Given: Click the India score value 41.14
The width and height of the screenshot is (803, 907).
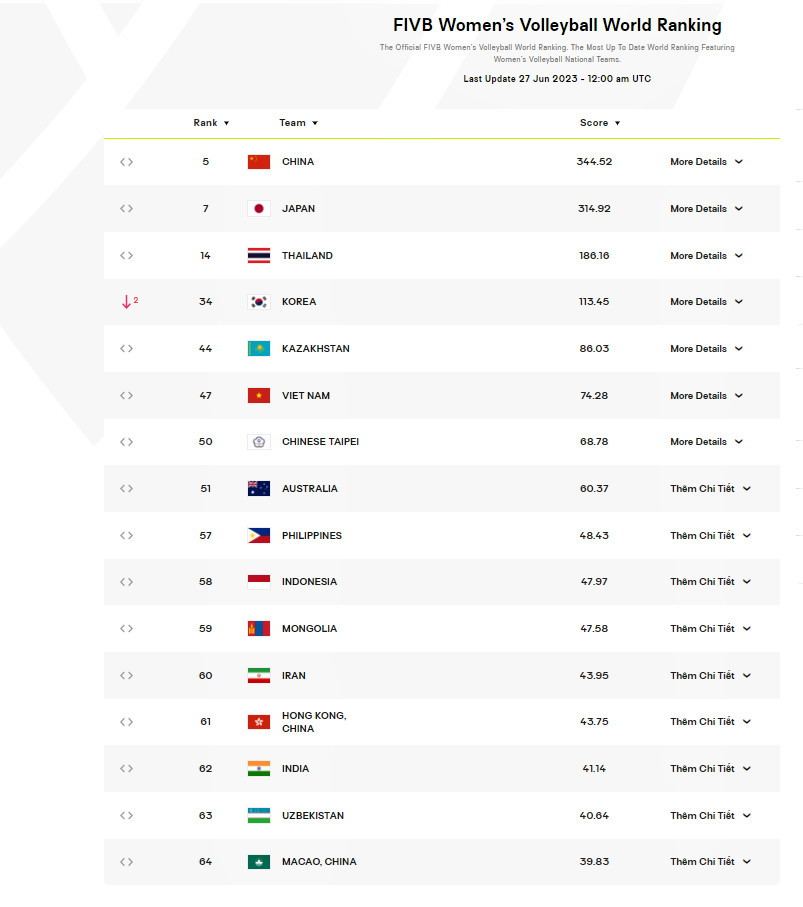Looking at the screenshot, I should 594,769.
